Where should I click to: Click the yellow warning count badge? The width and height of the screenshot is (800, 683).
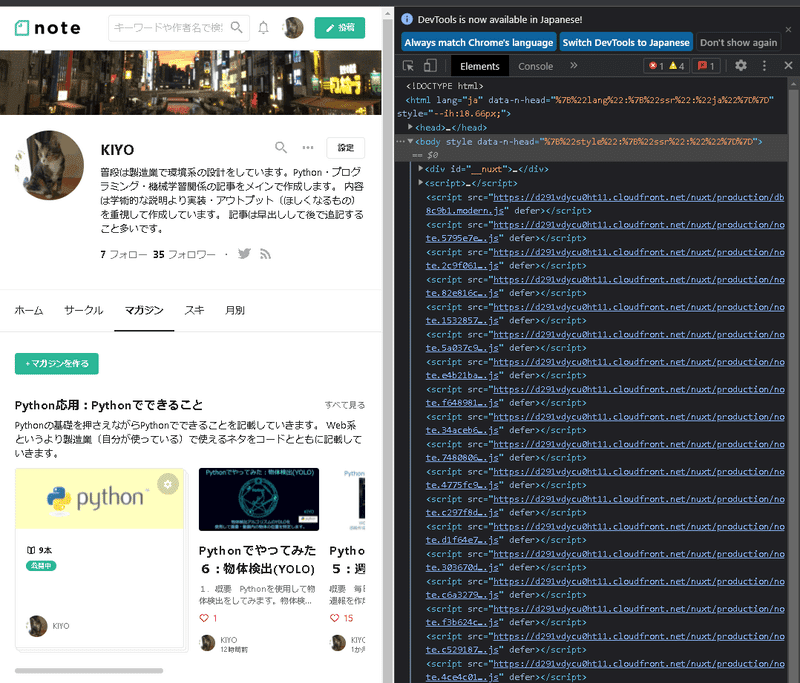point(677,66)
